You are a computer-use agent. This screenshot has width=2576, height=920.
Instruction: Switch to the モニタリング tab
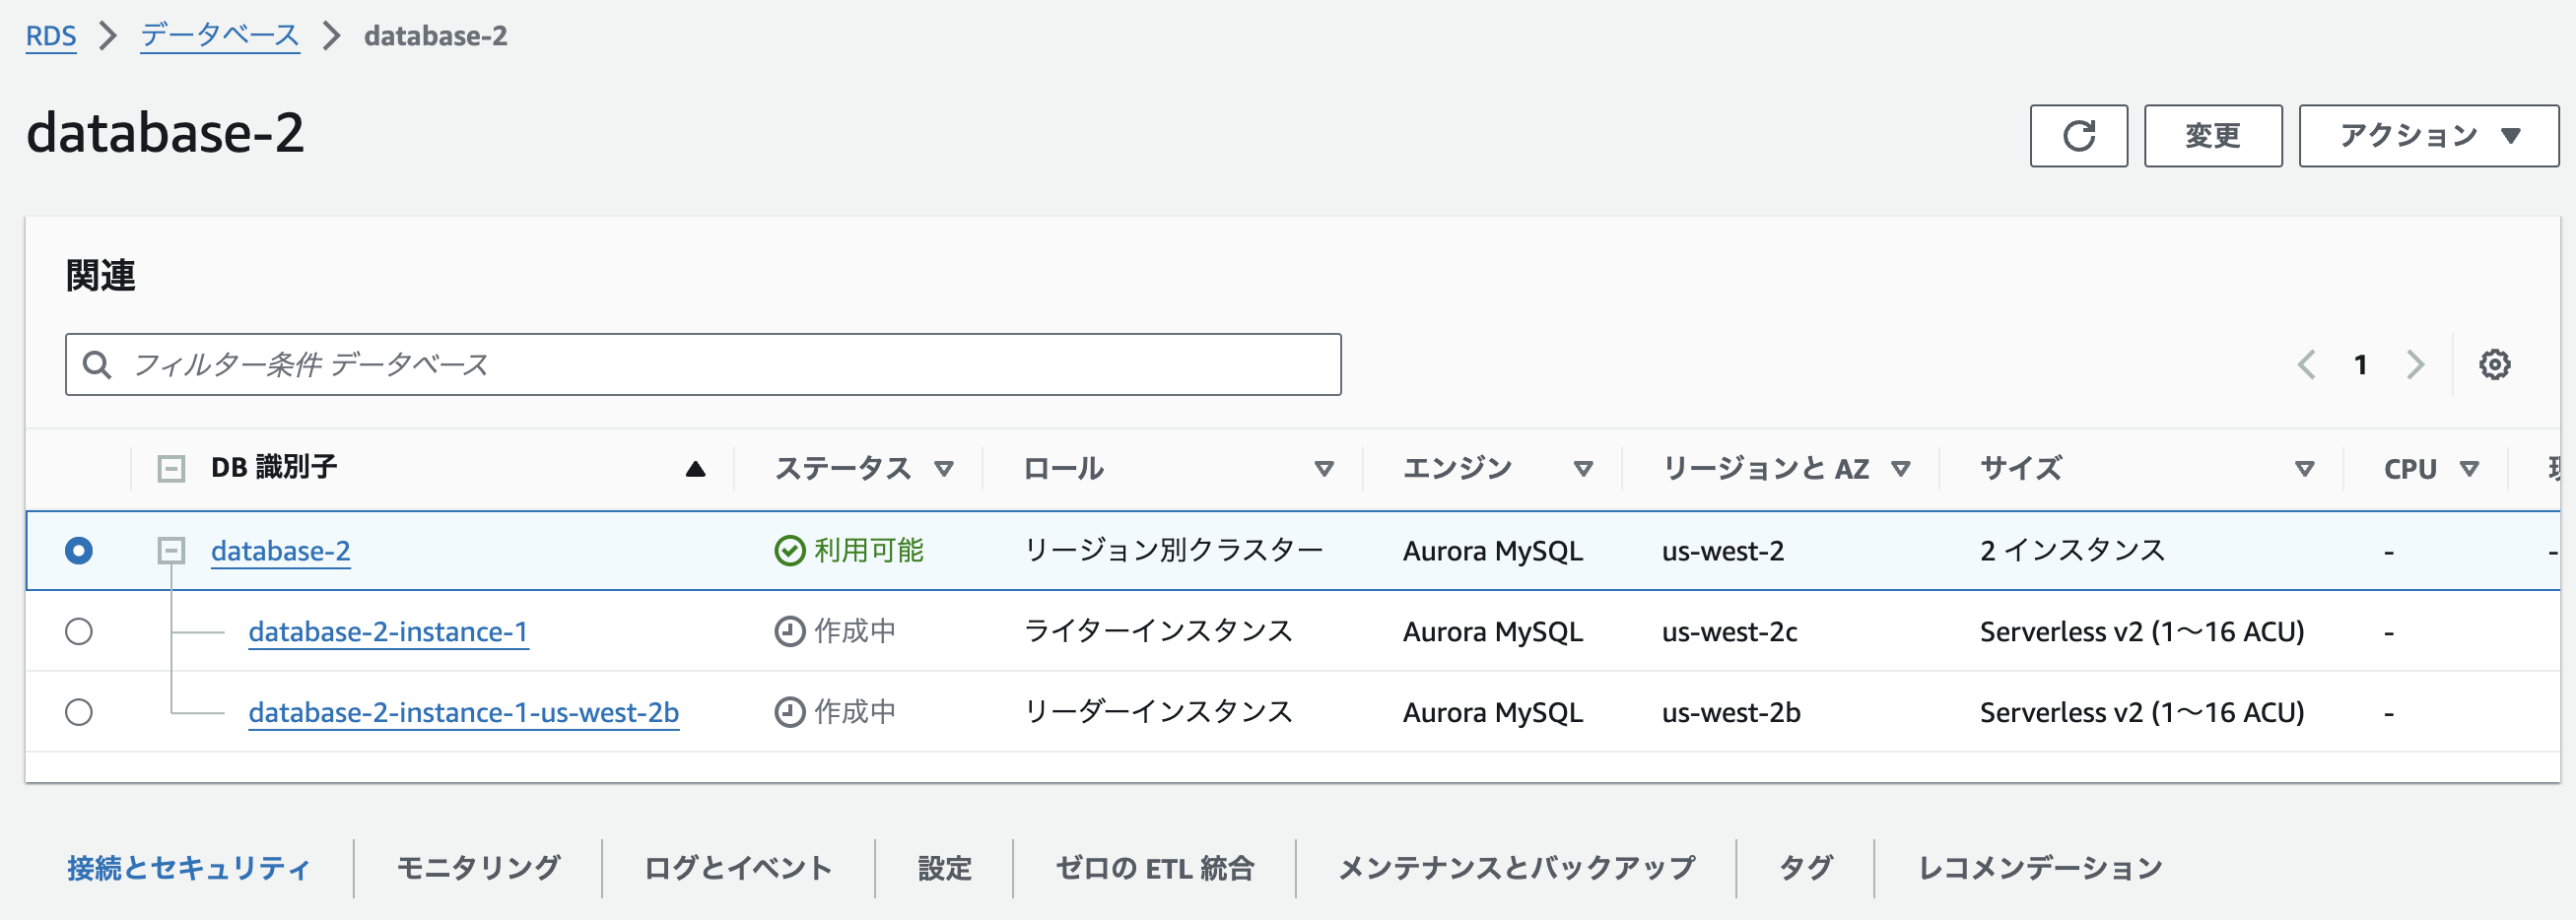(x=478, y=867)
